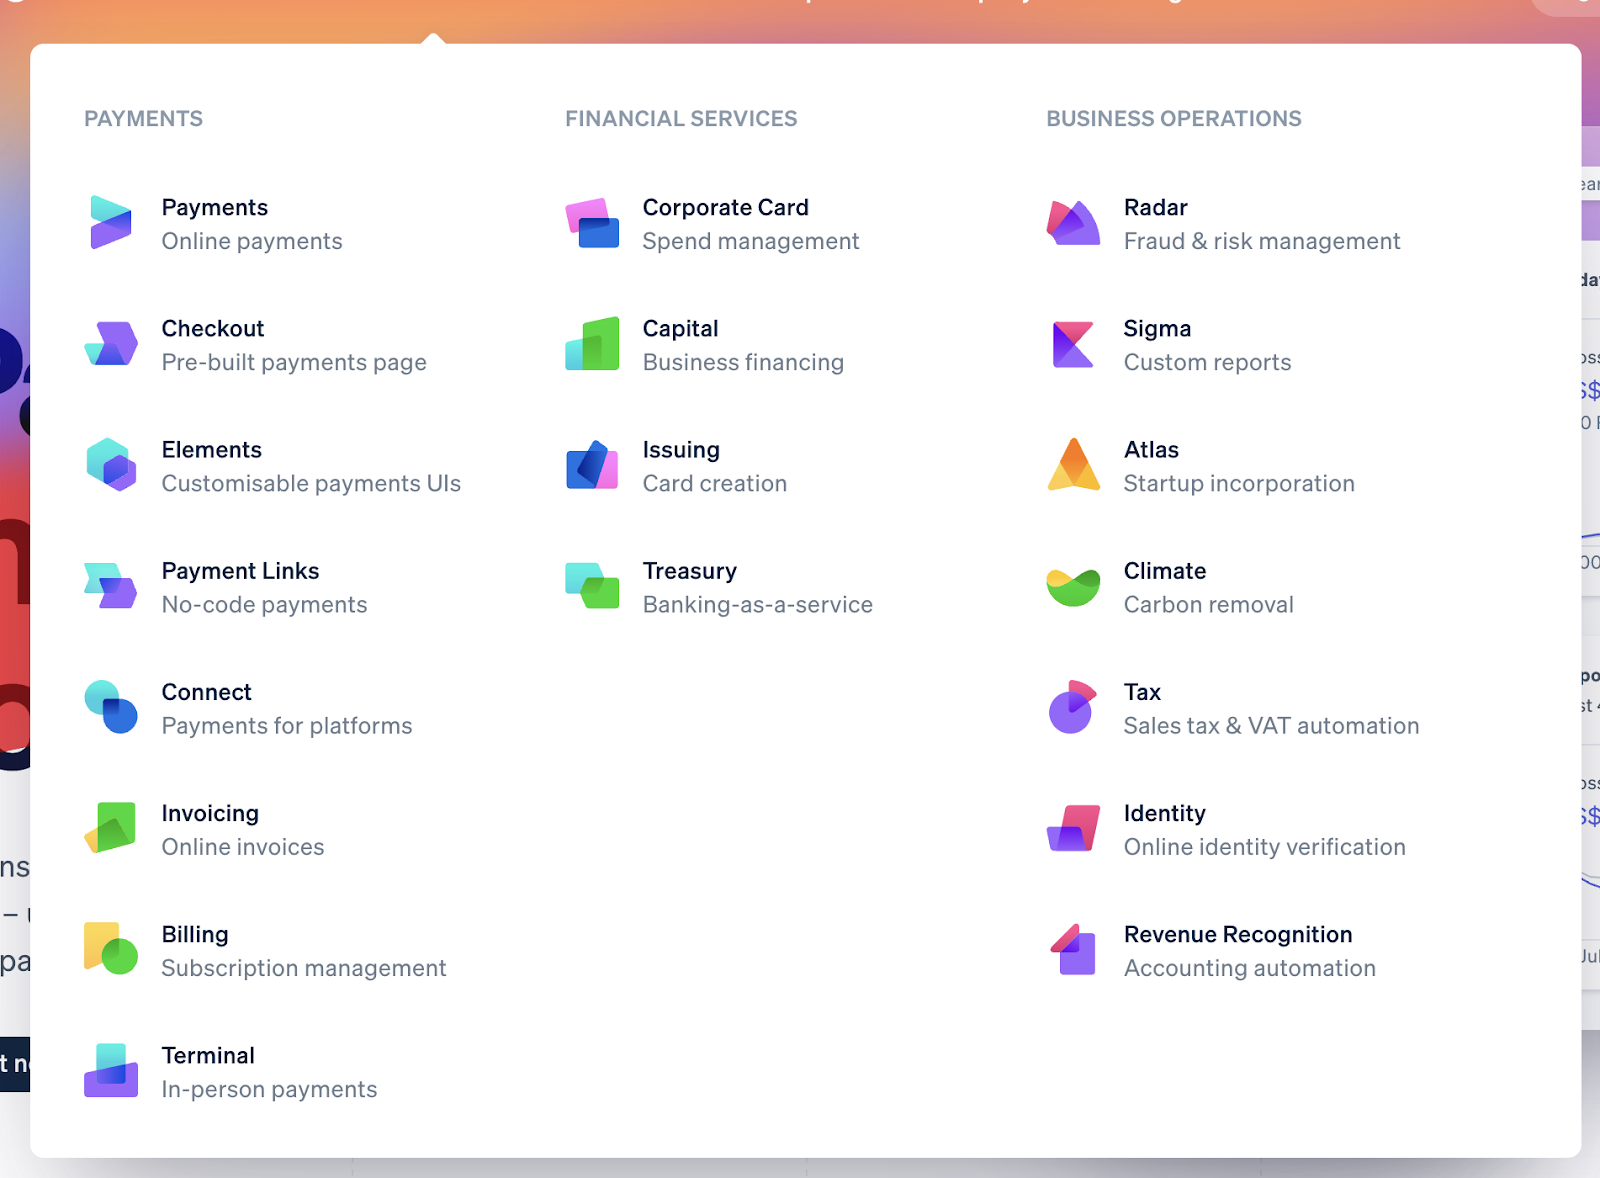Open the Radar menu link
Image resolution: width=1600 pixels, height=1178 pixels.
coord(1156,207)
